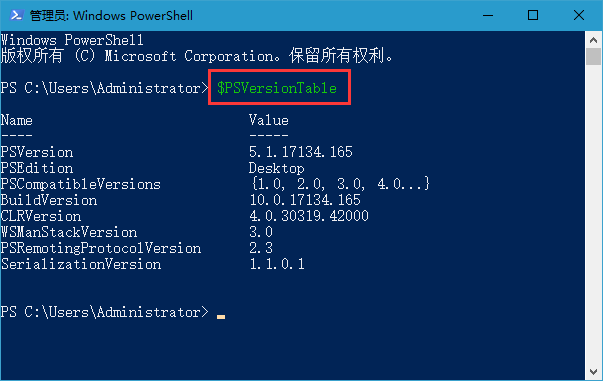Click the SerializationVersion row name
The width and height of the screenshot is (603, 381).
click(x=81, y=264)
